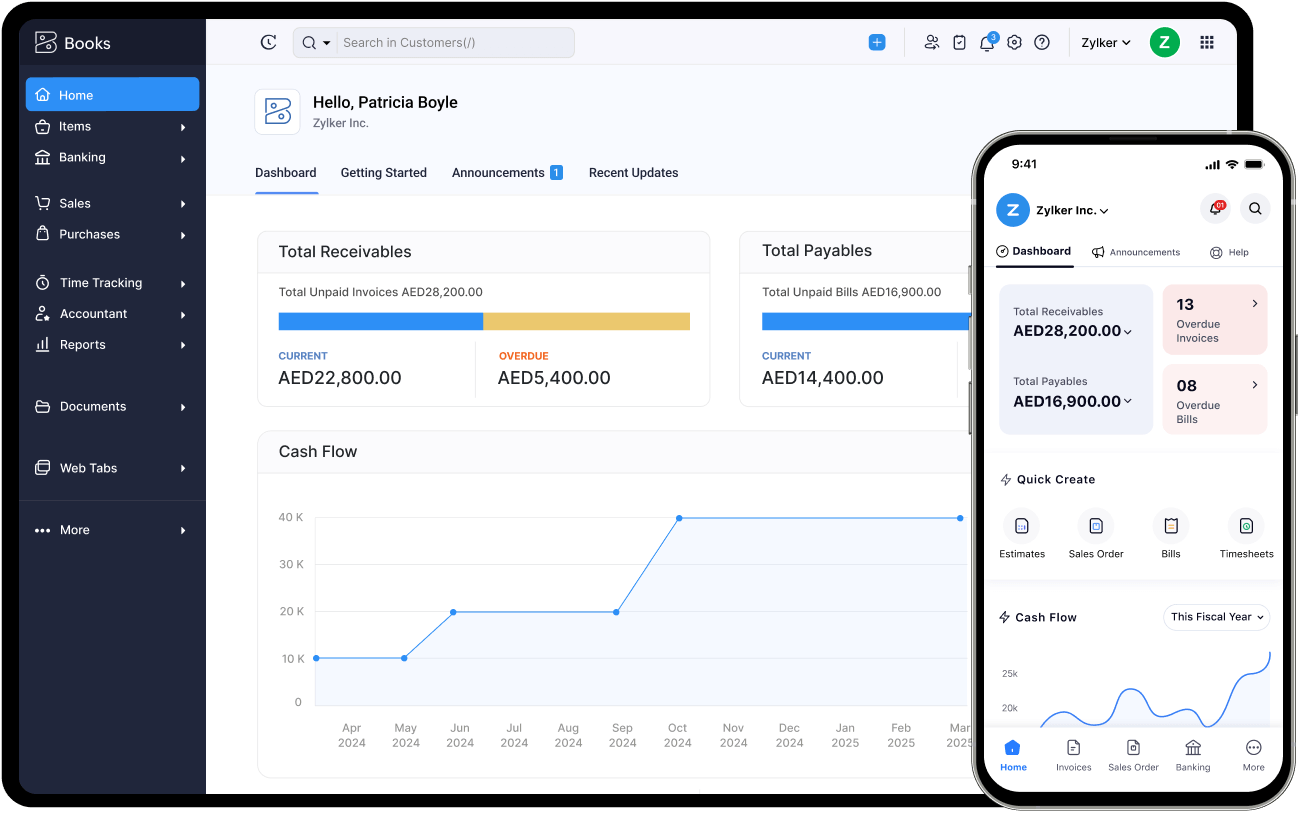The image size is (1300, 815).
Task: Open Zoho Books settings gear icon
Action: (1014, 42)
